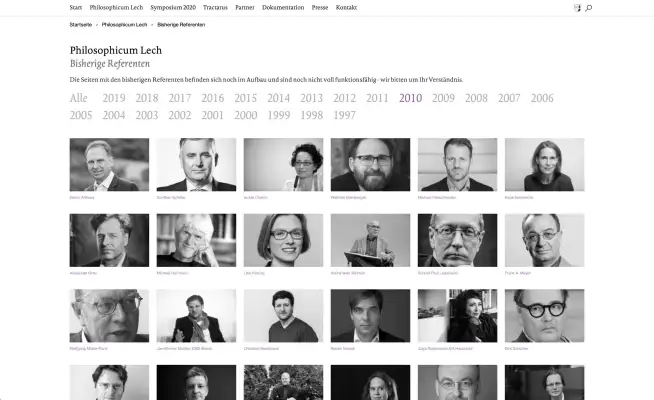Open Philosophicum Lech in top navigation
The width and height of the screenshot is (654, 400).
tap(116, 8)
